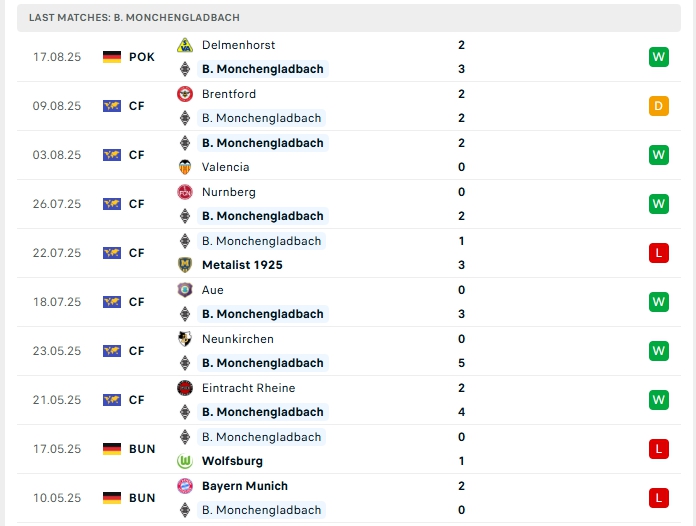
Task: Click the Wolfsburg club crest icon
Action: click(x=184, y=461)
